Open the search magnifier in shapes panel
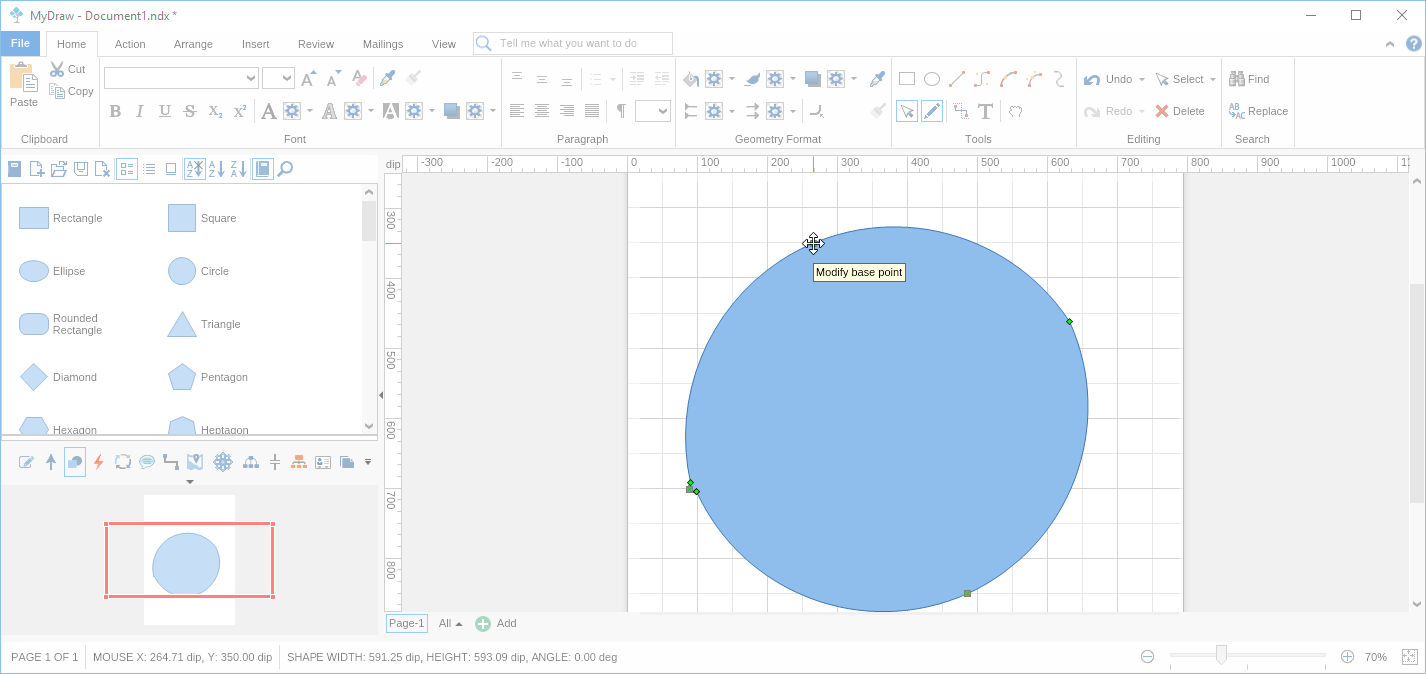 [285, 169]
